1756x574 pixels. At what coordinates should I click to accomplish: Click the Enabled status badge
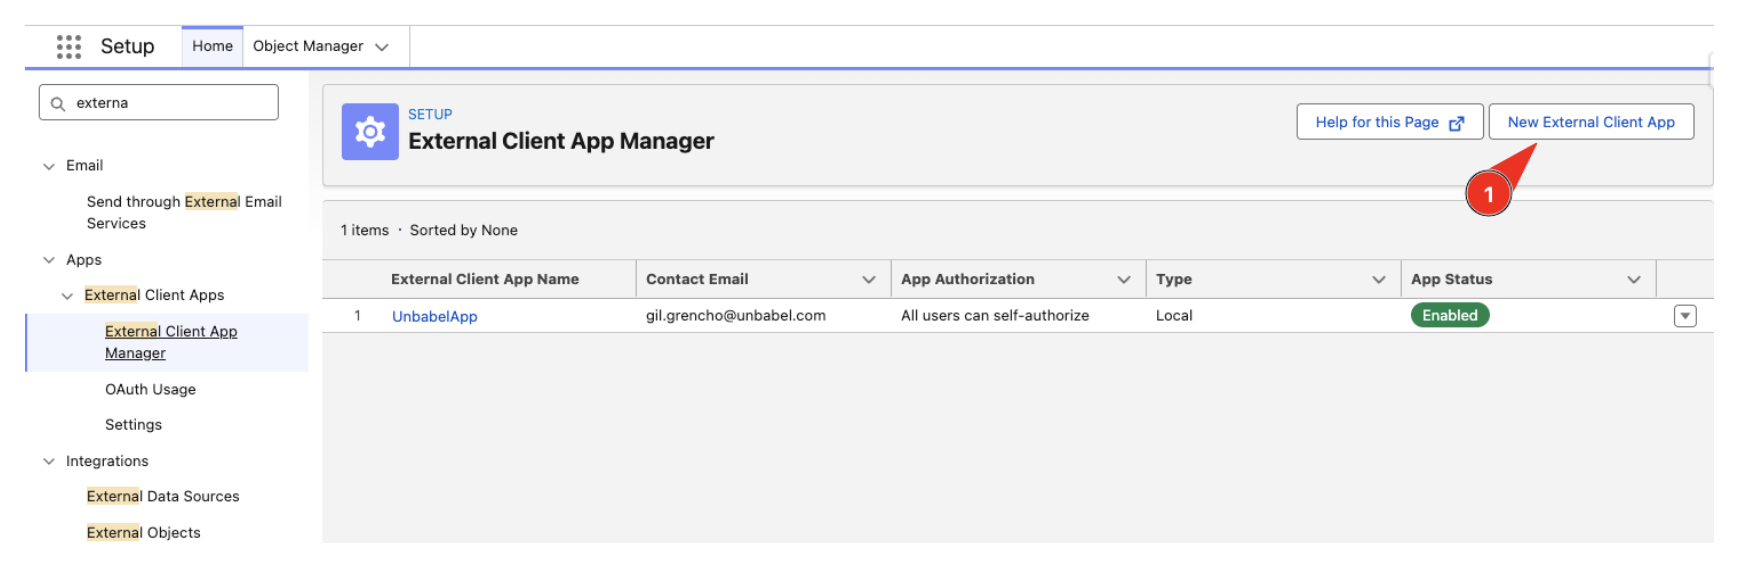(1450, 315)
